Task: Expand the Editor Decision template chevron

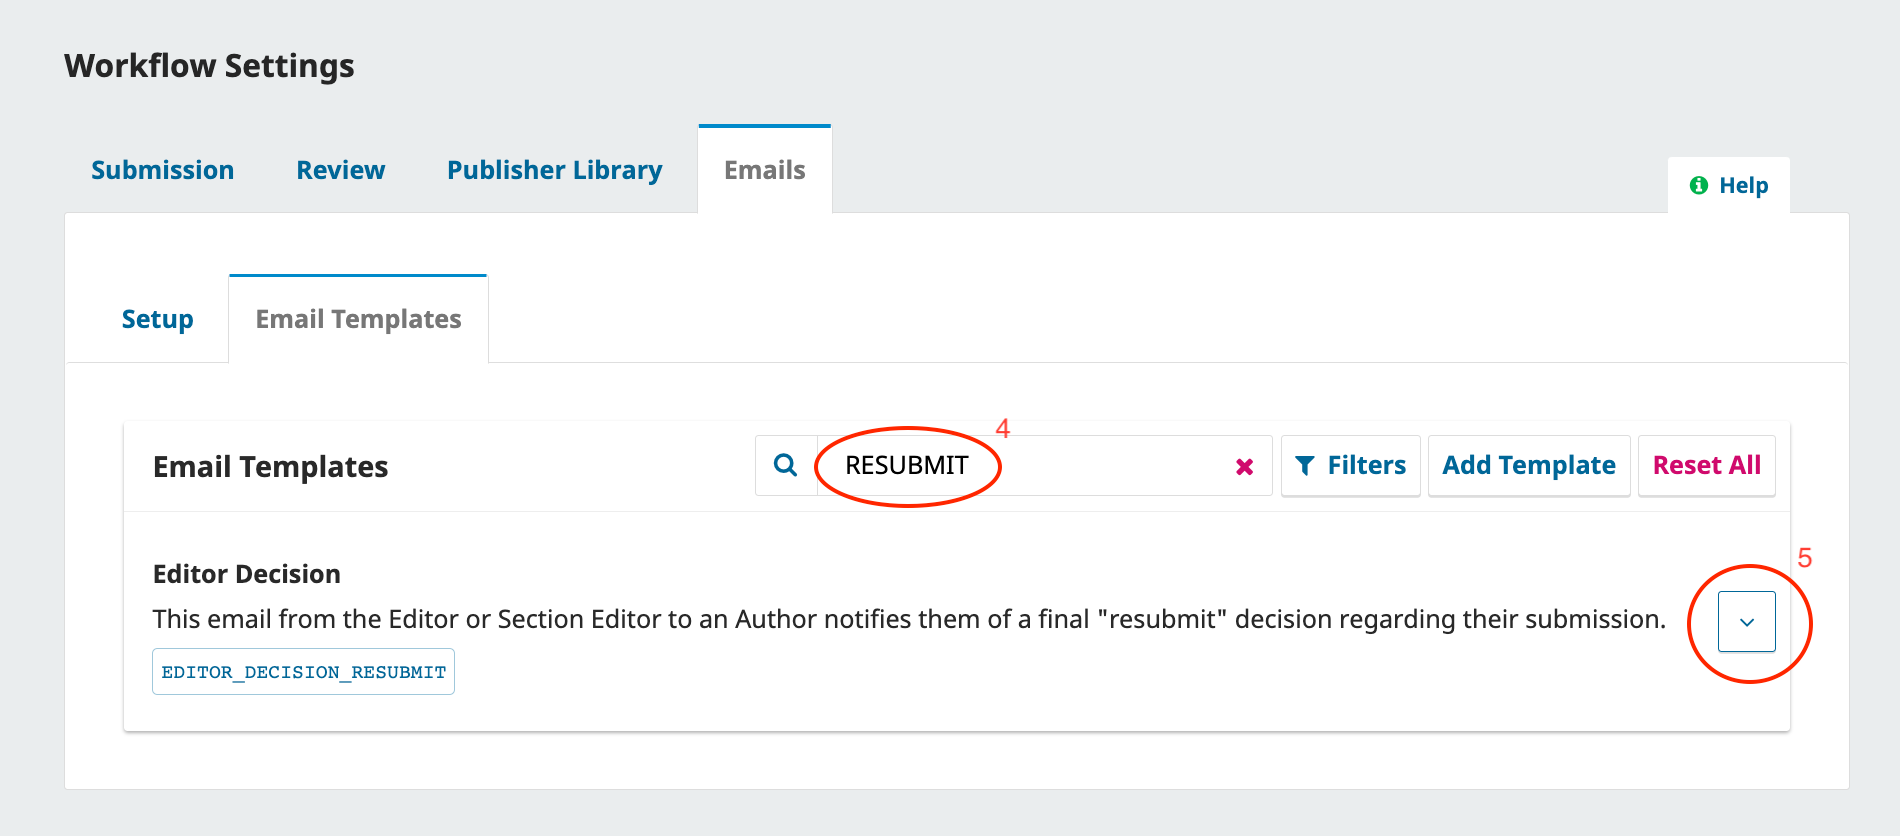Action: [1746, 621]
